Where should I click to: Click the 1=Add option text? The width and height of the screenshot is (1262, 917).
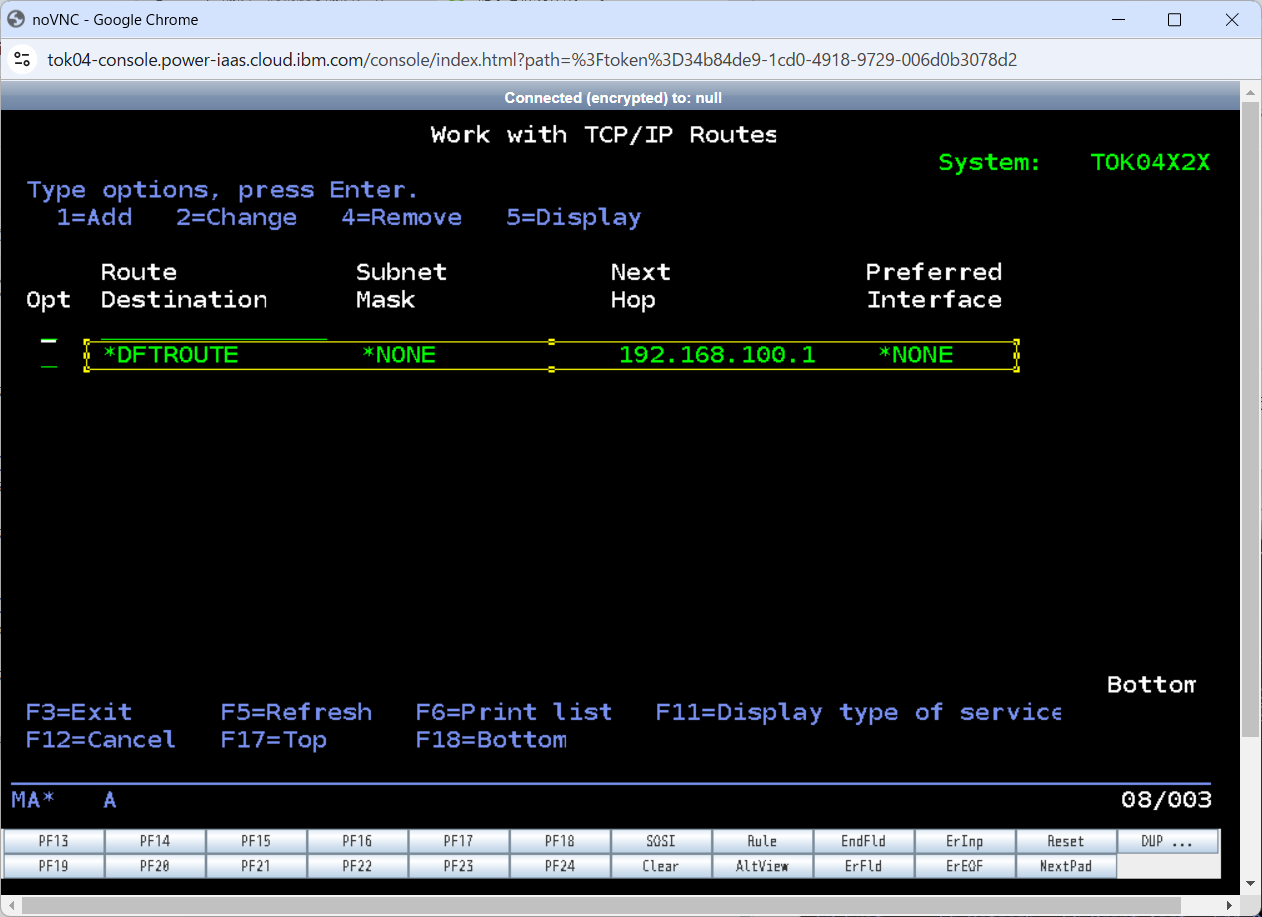(94, 218)
